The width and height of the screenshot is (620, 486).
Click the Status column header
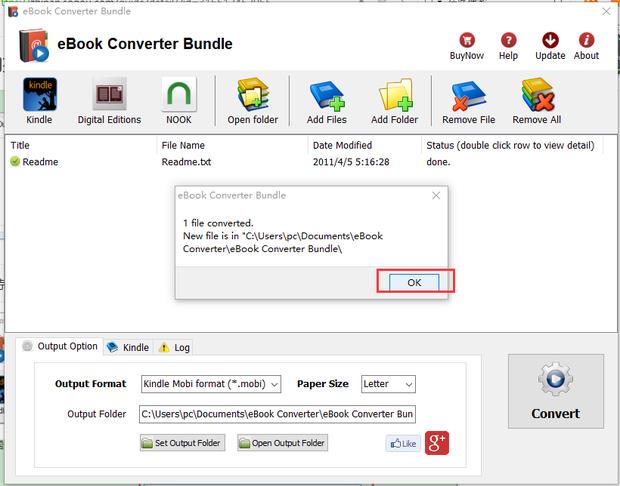[512, 145]
